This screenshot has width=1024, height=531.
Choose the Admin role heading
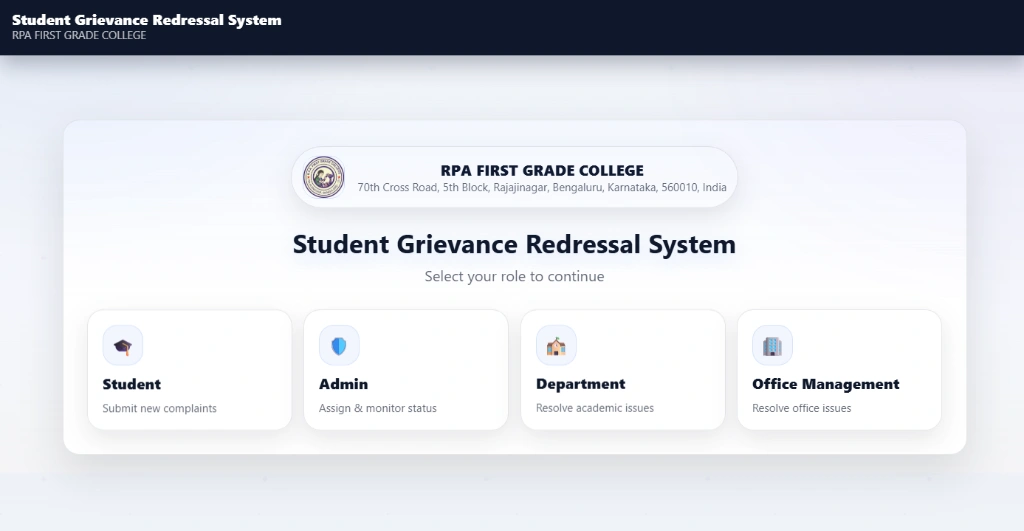pos(344,384)
